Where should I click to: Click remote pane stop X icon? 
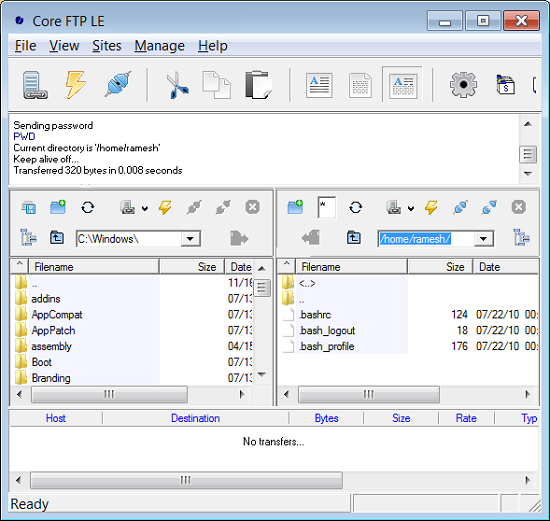(x=519, y=207)
